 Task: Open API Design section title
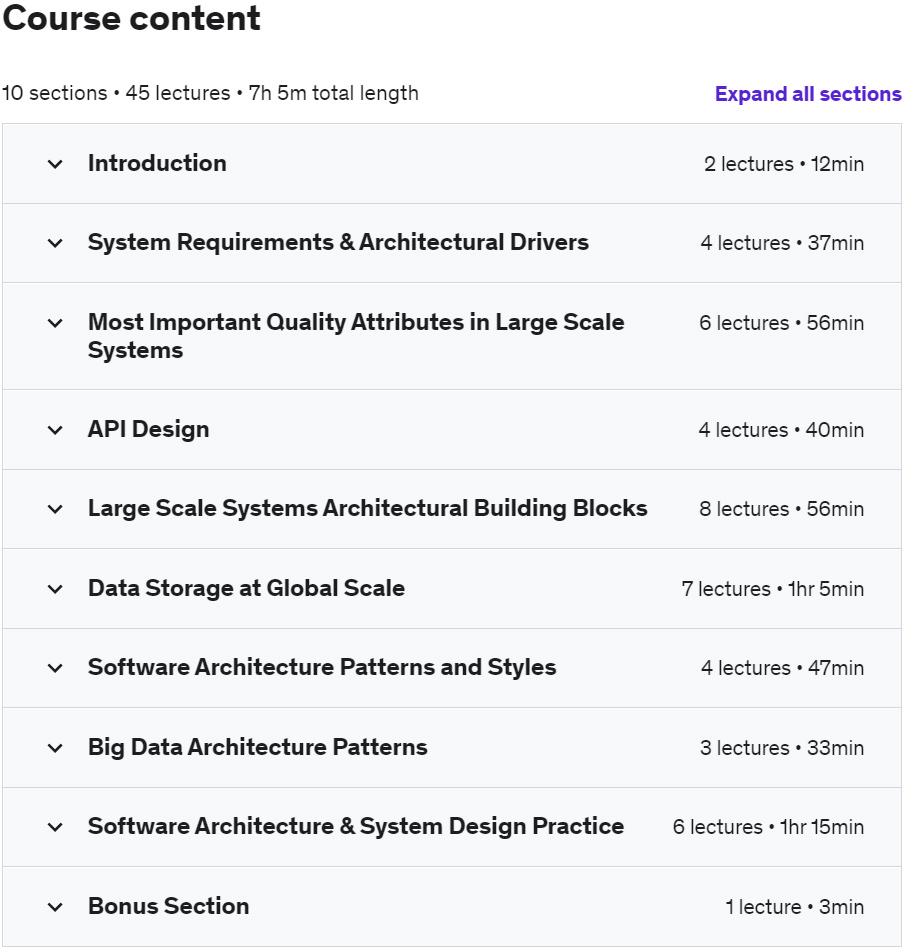[148, 429]
